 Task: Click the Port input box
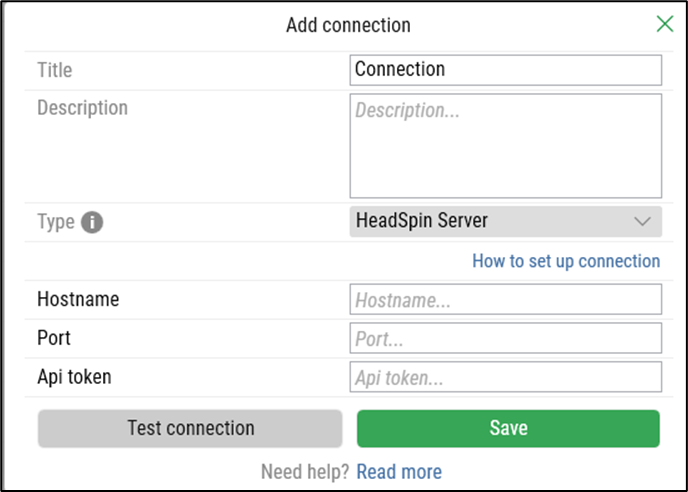505,338
